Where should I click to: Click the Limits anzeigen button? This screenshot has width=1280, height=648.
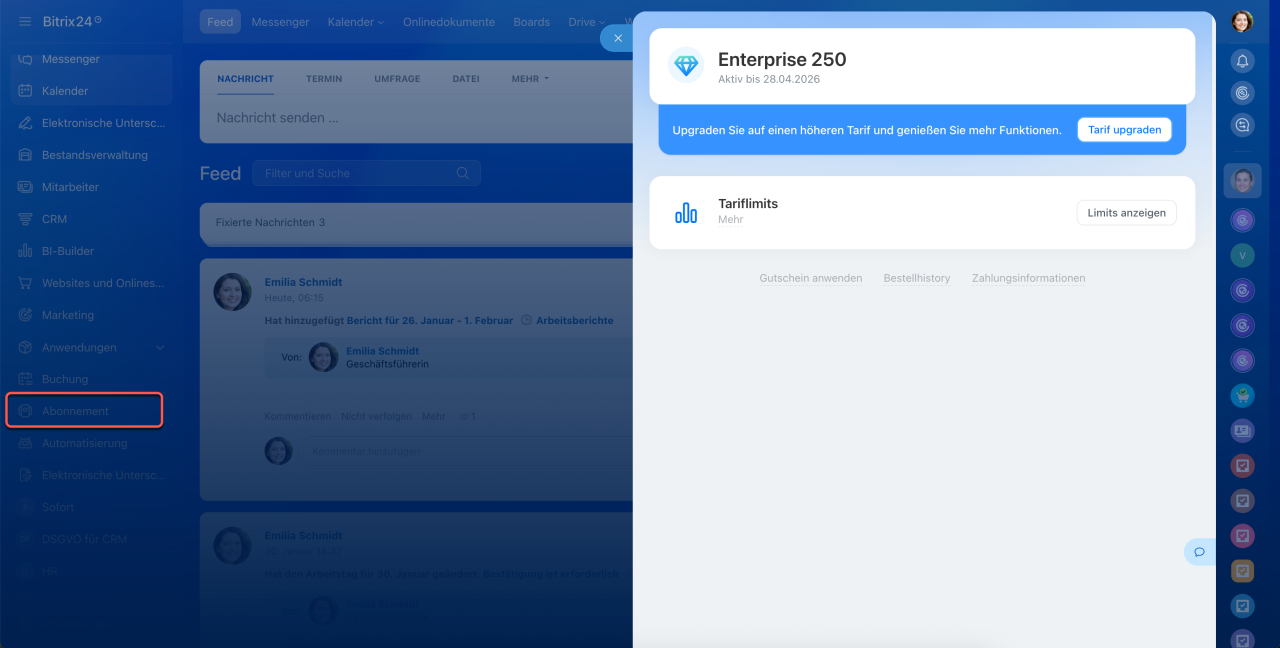coord(1126,213)
